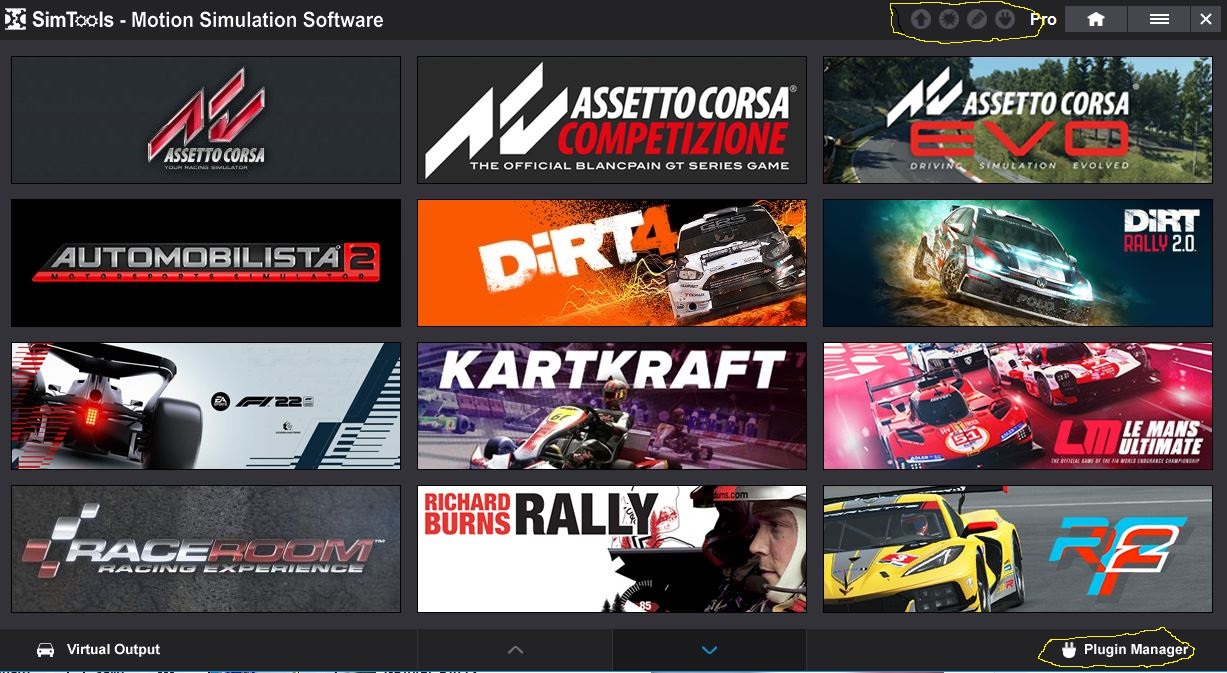
Task: Click the car icon beside Virtual Output
Action: tap(45, 650)
